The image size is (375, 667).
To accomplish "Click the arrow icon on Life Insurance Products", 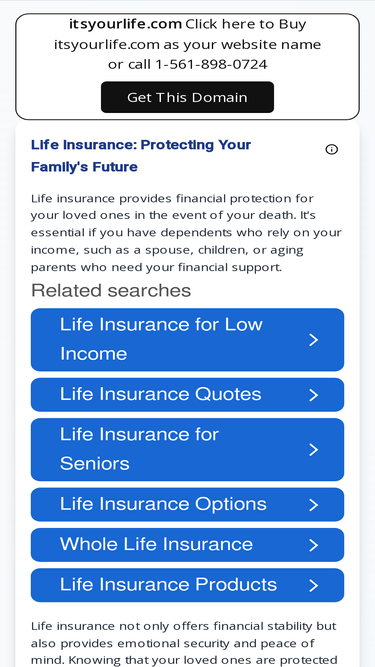I will pos(313,585).
